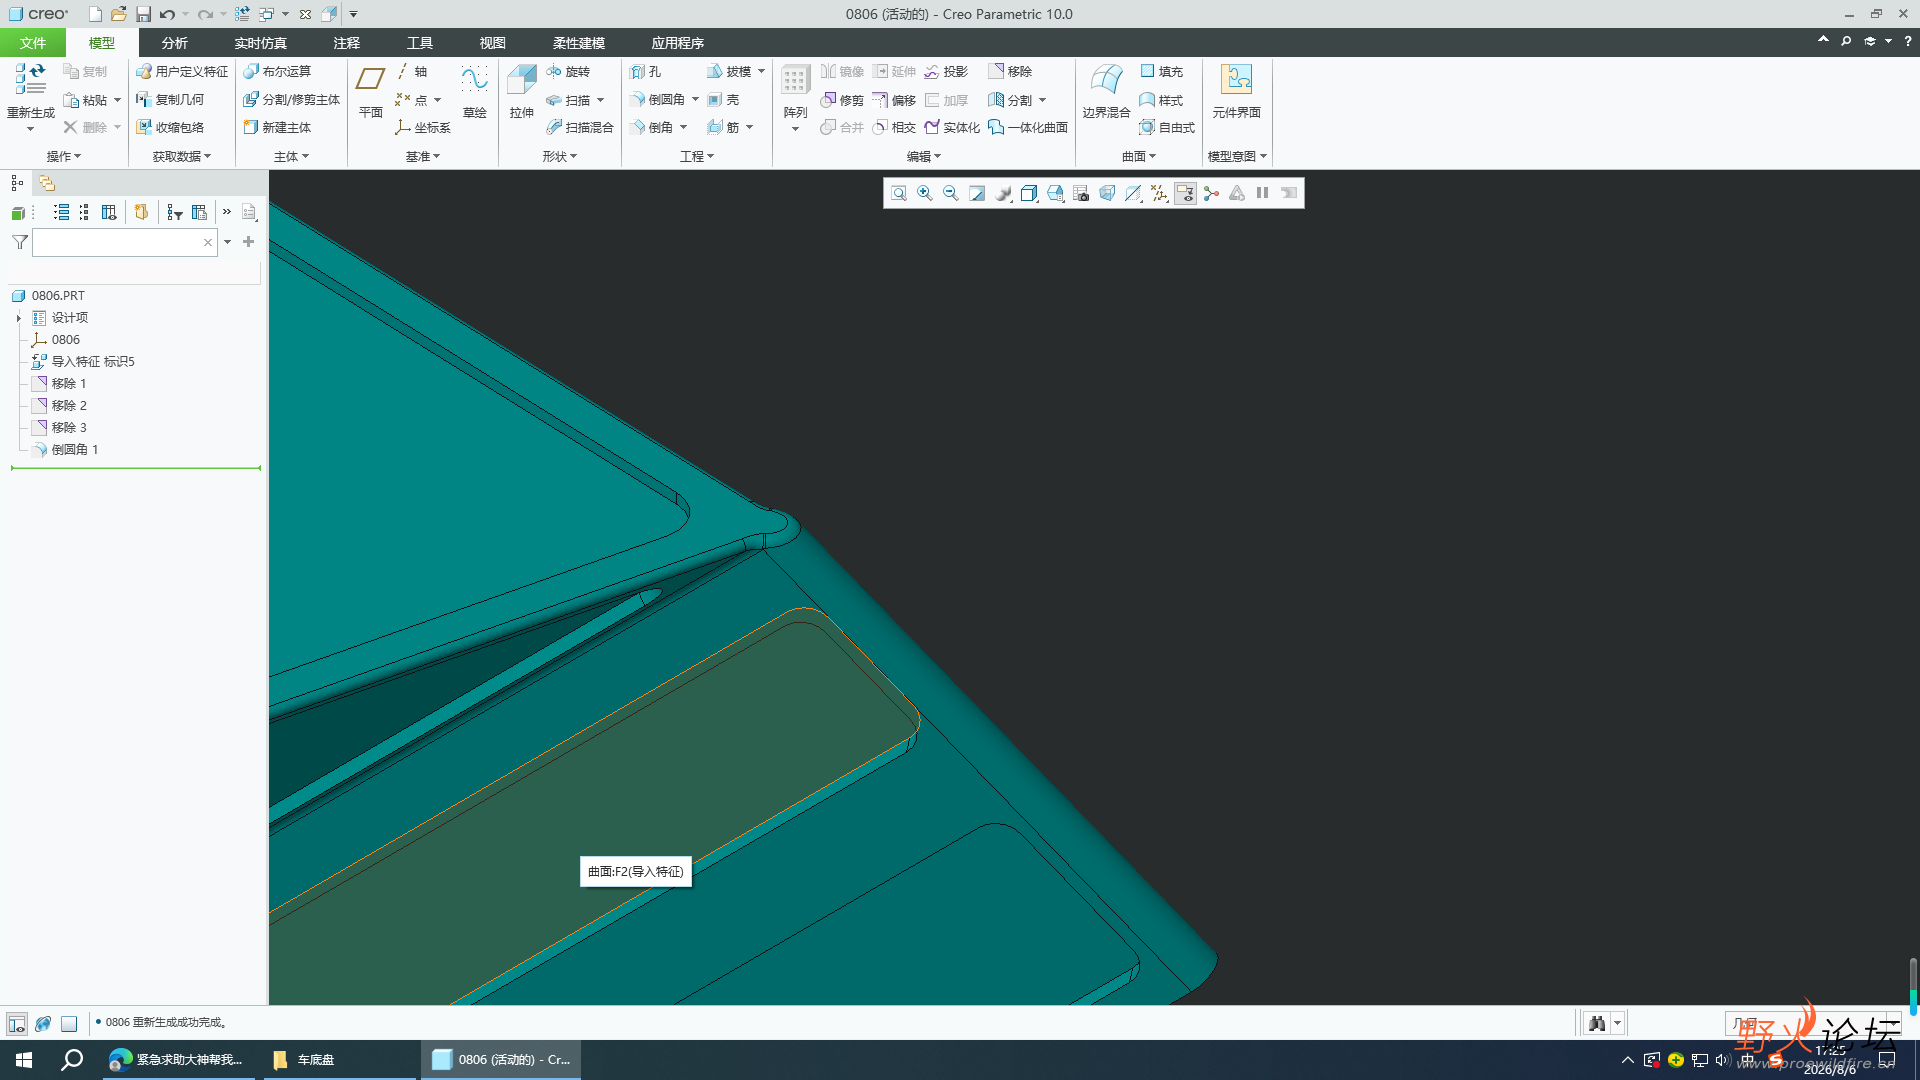Expand the 曲面 group dropdown
The image size is (1920, 1080).
pos(1139,157)
